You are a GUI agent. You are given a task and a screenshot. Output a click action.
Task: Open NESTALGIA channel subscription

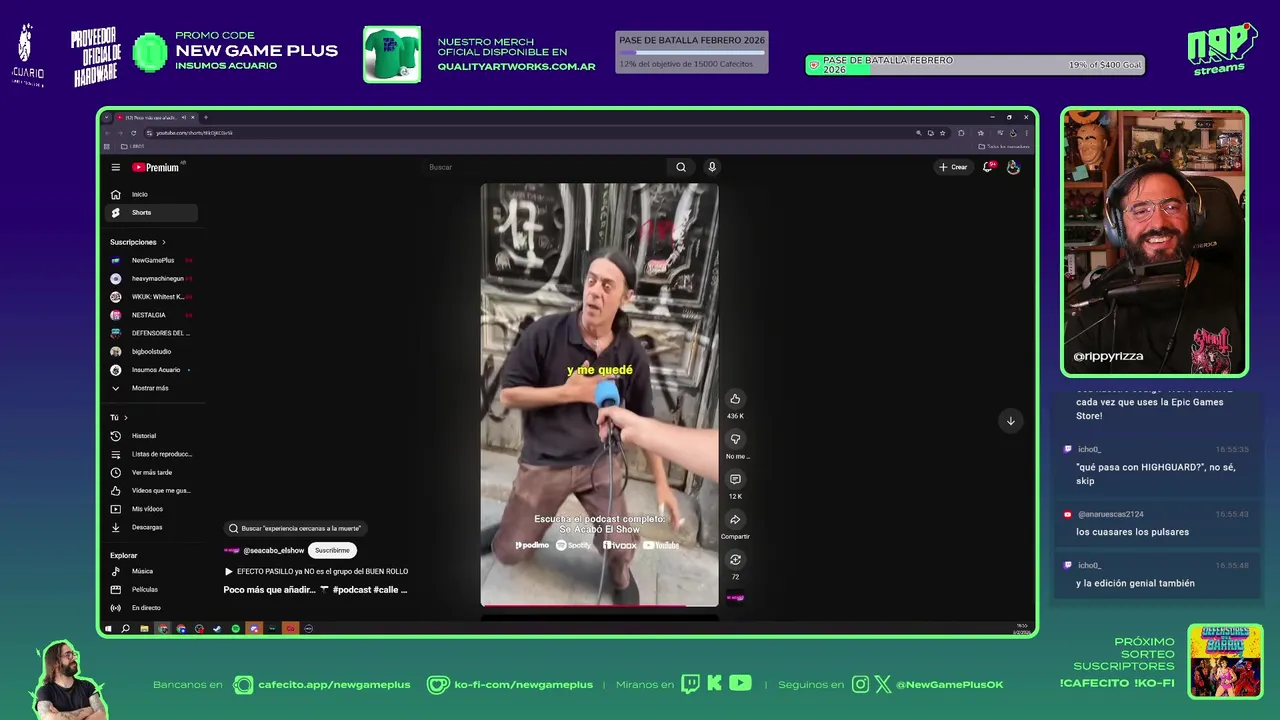tap(152, 315)
